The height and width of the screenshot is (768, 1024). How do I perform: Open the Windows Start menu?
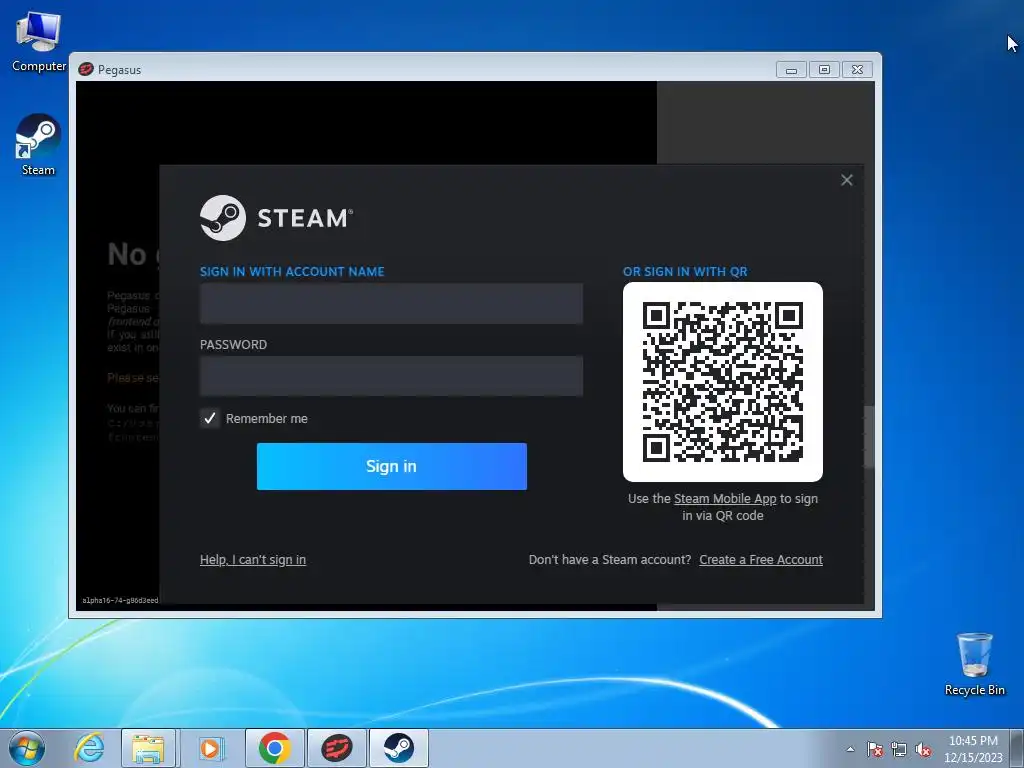coord(27,748)
